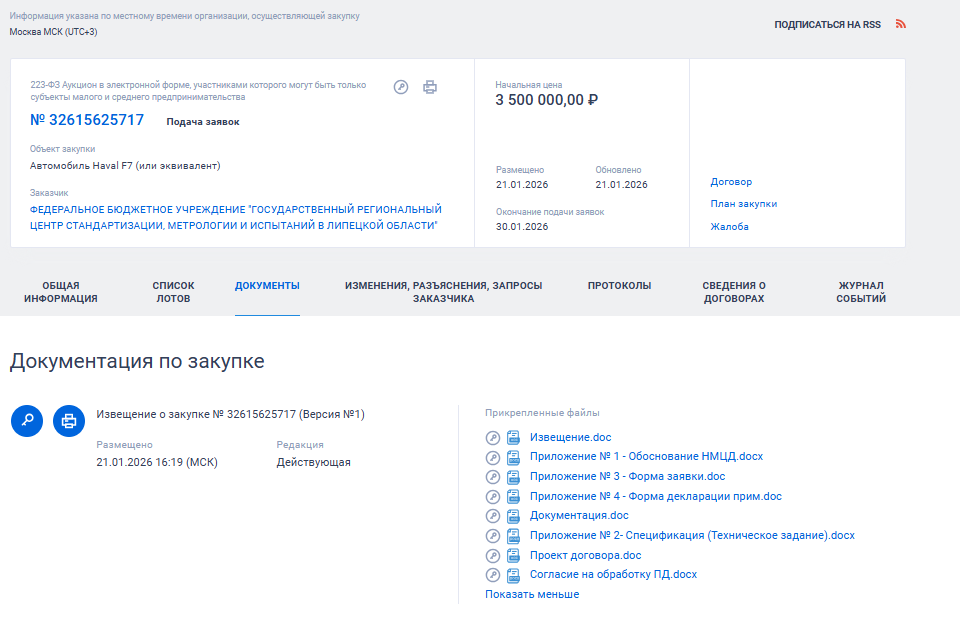This screenshot has height=626, width=960.
Task: View signature for Приложение № 3 Форма заявки
Action: tap(493, 477)
